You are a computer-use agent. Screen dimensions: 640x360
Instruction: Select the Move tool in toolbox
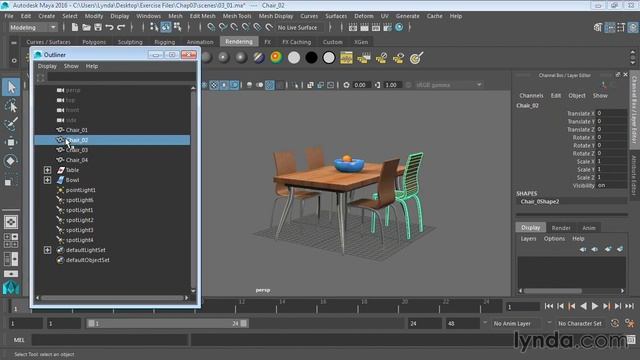[x=11, y=142]
